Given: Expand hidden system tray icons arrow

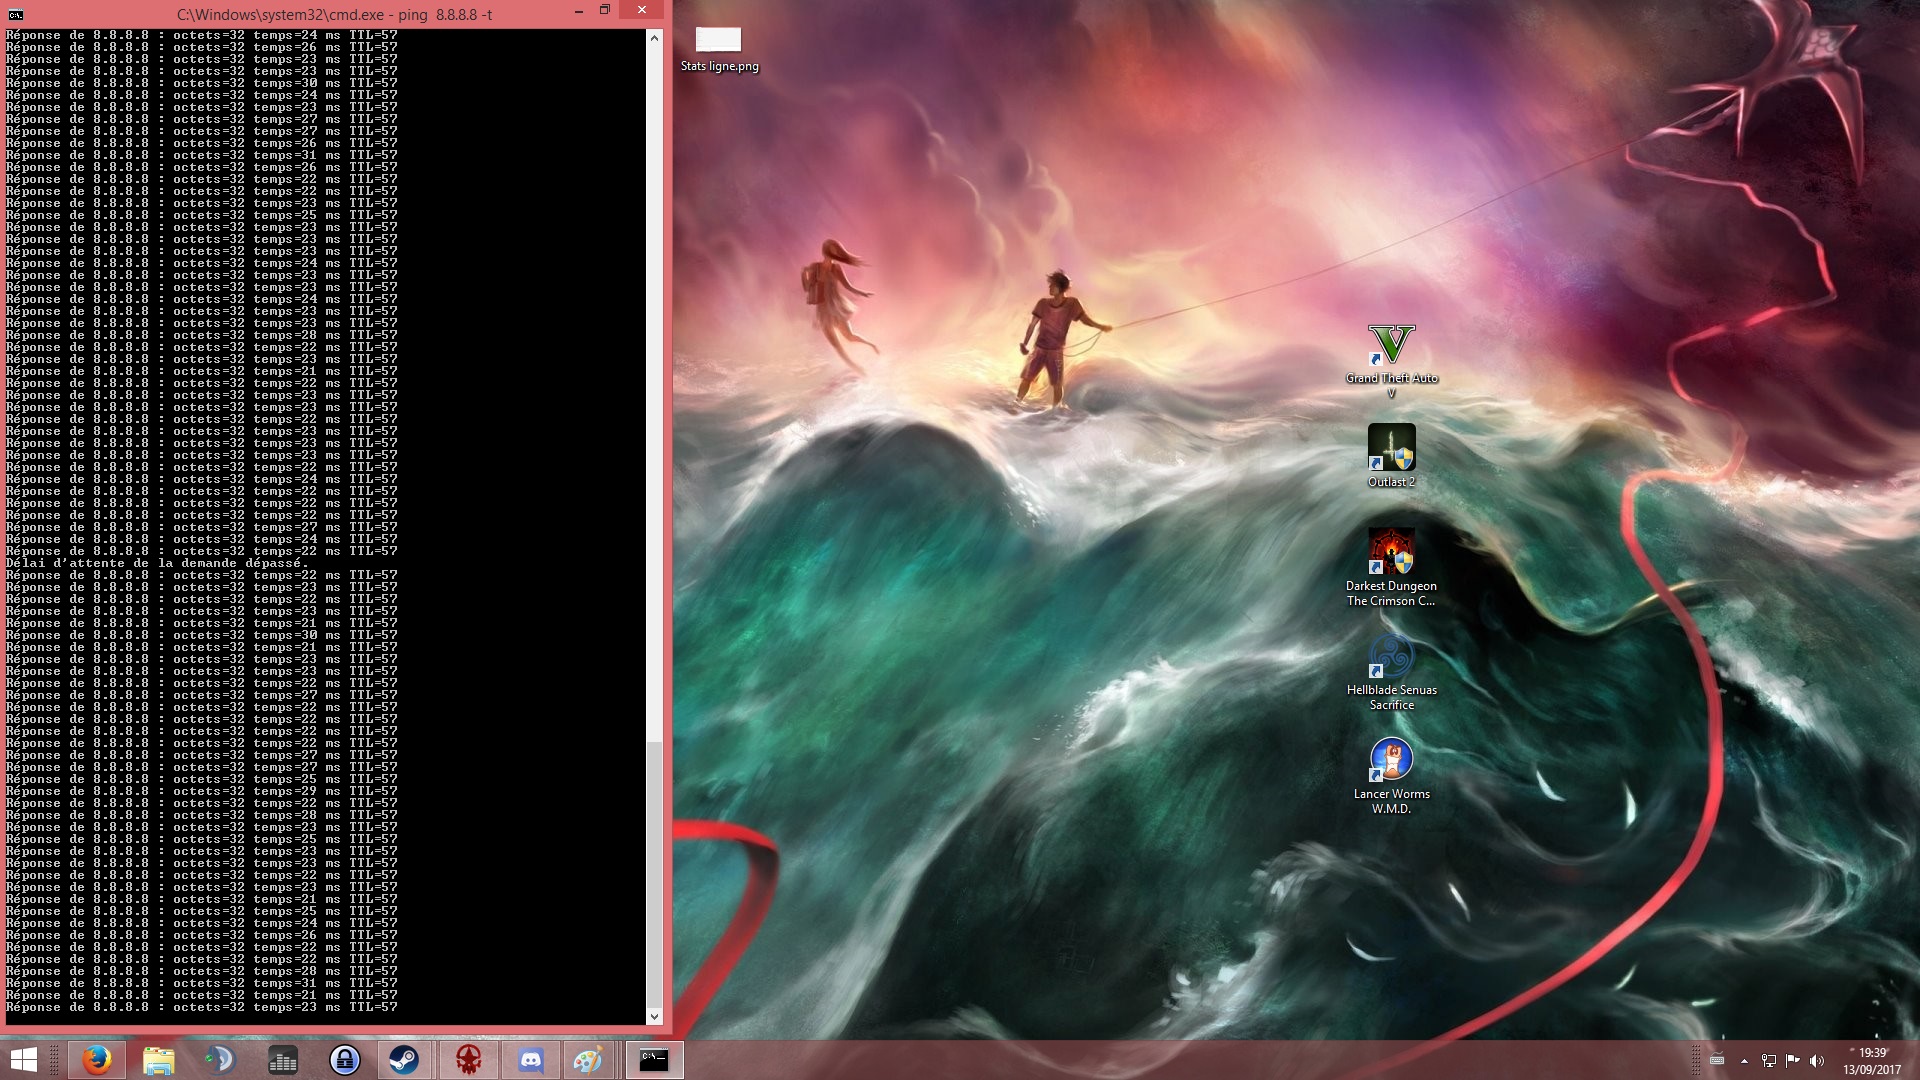Looking at the screenshot, I should [x=1744, y=1061].
